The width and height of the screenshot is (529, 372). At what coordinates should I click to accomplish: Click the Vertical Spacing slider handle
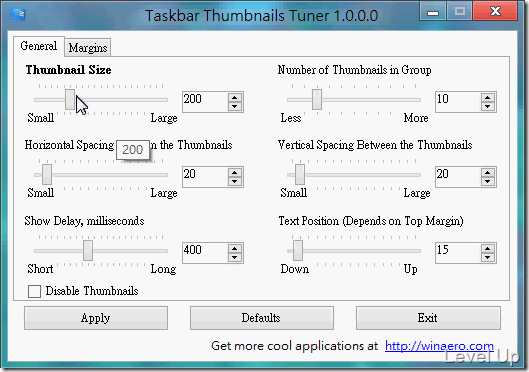tap(300, 174)
